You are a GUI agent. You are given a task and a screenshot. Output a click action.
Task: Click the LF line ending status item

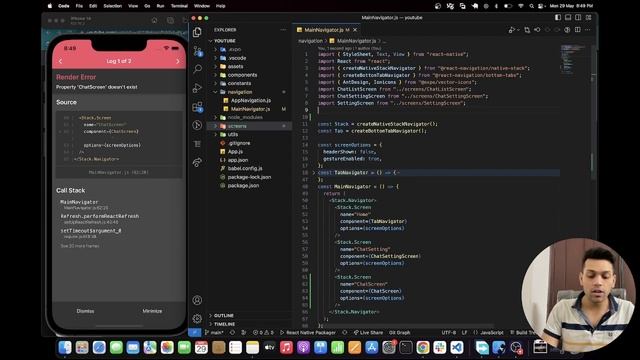[464, 333]
